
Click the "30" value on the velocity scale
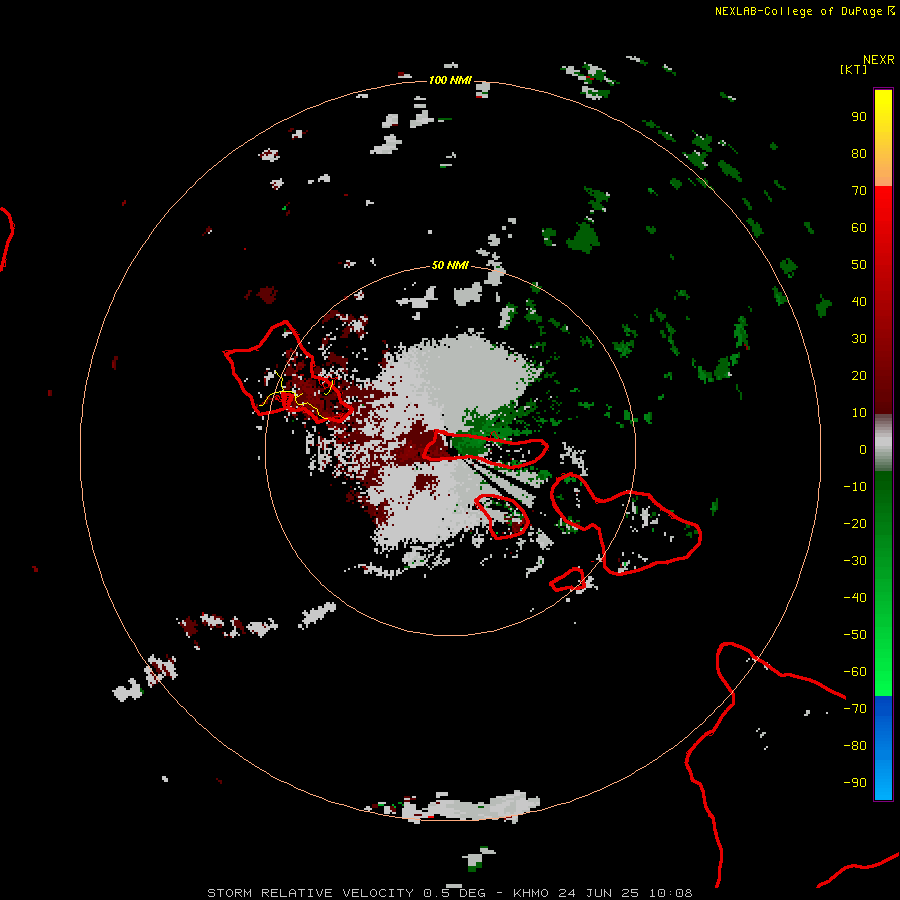tap(859, 339)
